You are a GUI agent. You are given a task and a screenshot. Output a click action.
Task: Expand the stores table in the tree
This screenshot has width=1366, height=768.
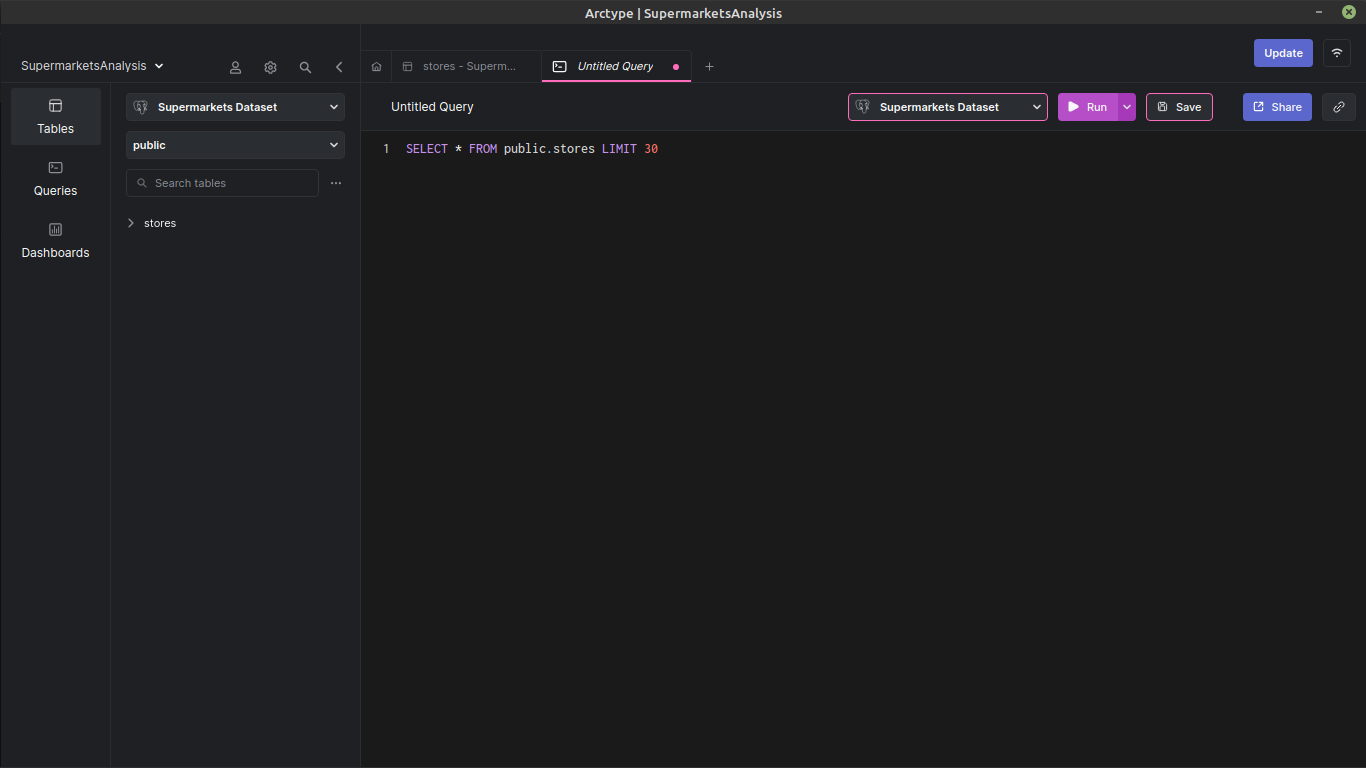pos(131,223)
